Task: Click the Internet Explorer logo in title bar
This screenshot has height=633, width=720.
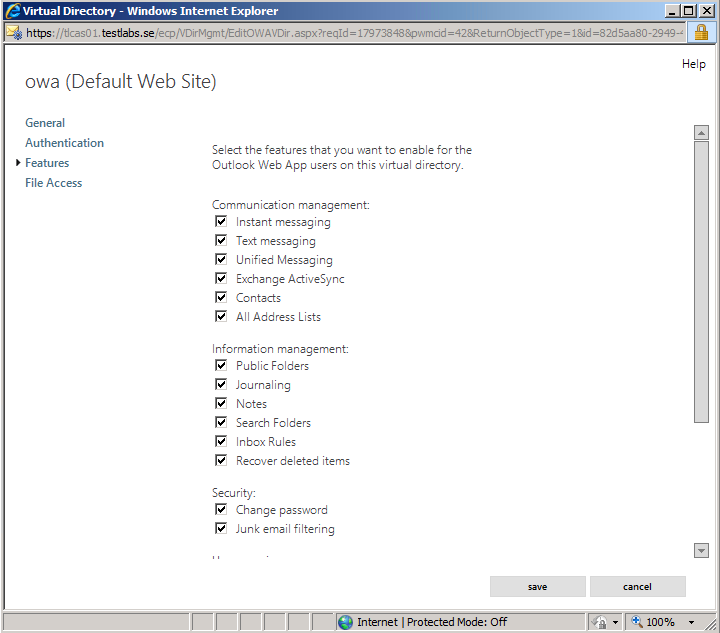Action: (13, 11)
